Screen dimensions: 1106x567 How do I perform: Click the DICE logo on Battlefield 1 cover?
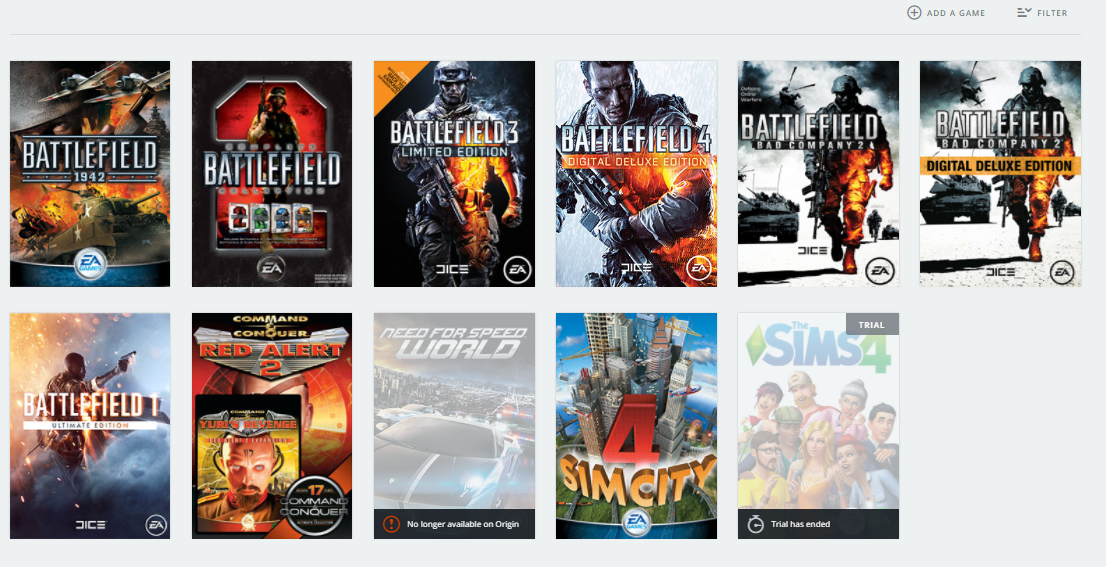[91, 525]
